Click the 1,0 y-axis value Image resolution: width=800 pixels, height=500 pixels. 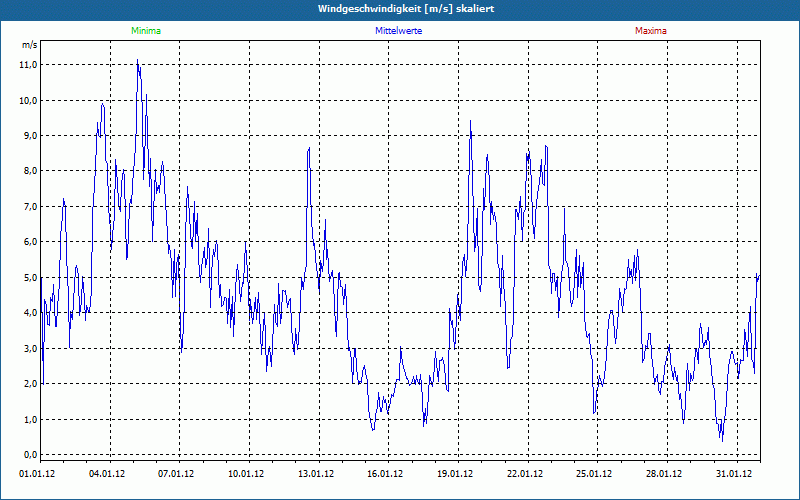pos(29,419)
